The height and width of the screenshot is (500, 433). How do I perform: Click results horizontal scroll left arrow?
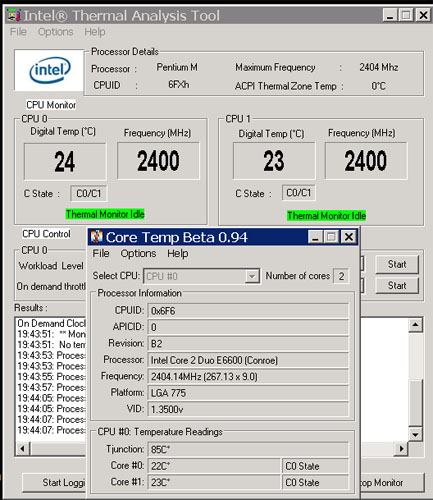click(23, 449)
